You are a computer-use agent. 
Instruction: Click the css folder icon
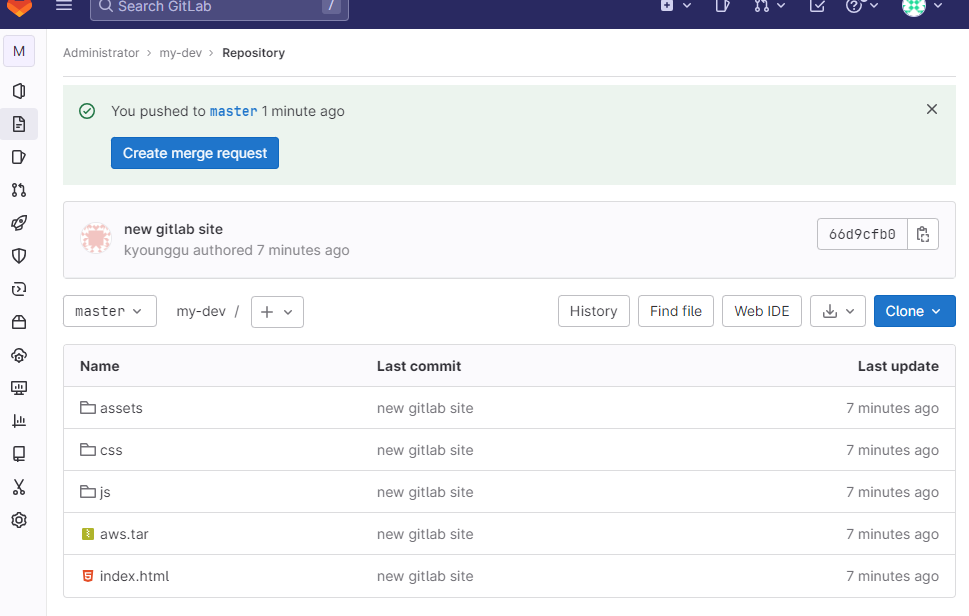pos(88,450)
